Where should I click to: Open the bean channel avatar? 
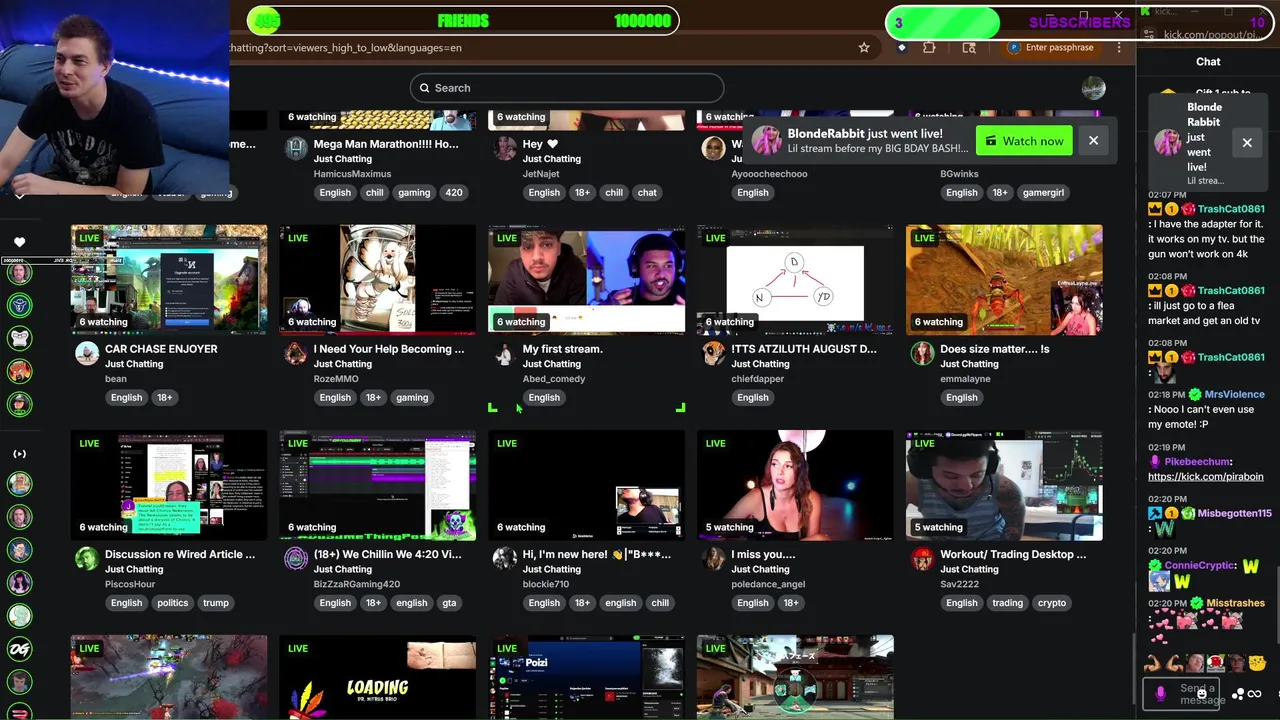click(x=87, y=354)
